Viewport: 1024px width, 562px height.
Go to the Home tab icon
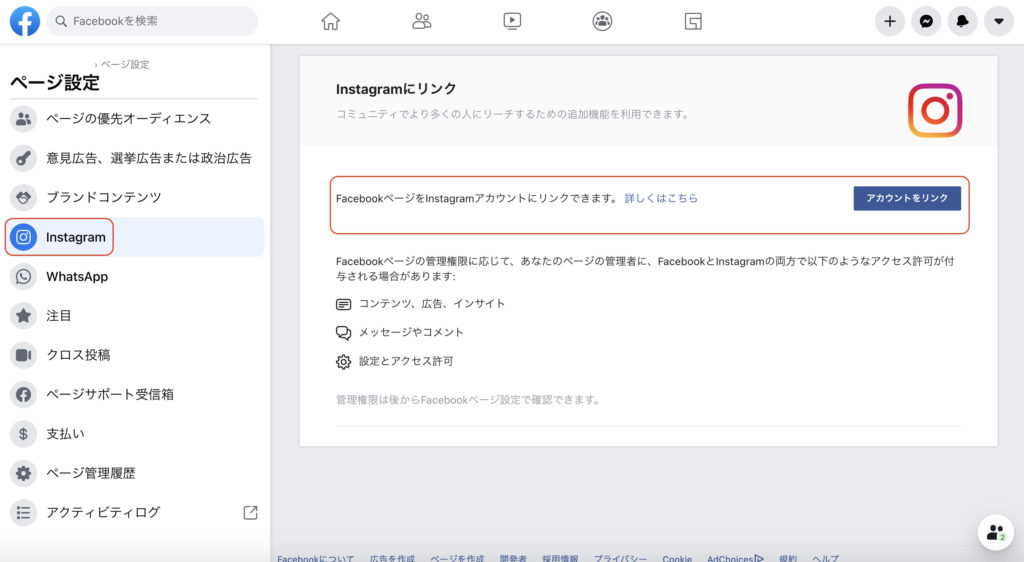point(330,22)
